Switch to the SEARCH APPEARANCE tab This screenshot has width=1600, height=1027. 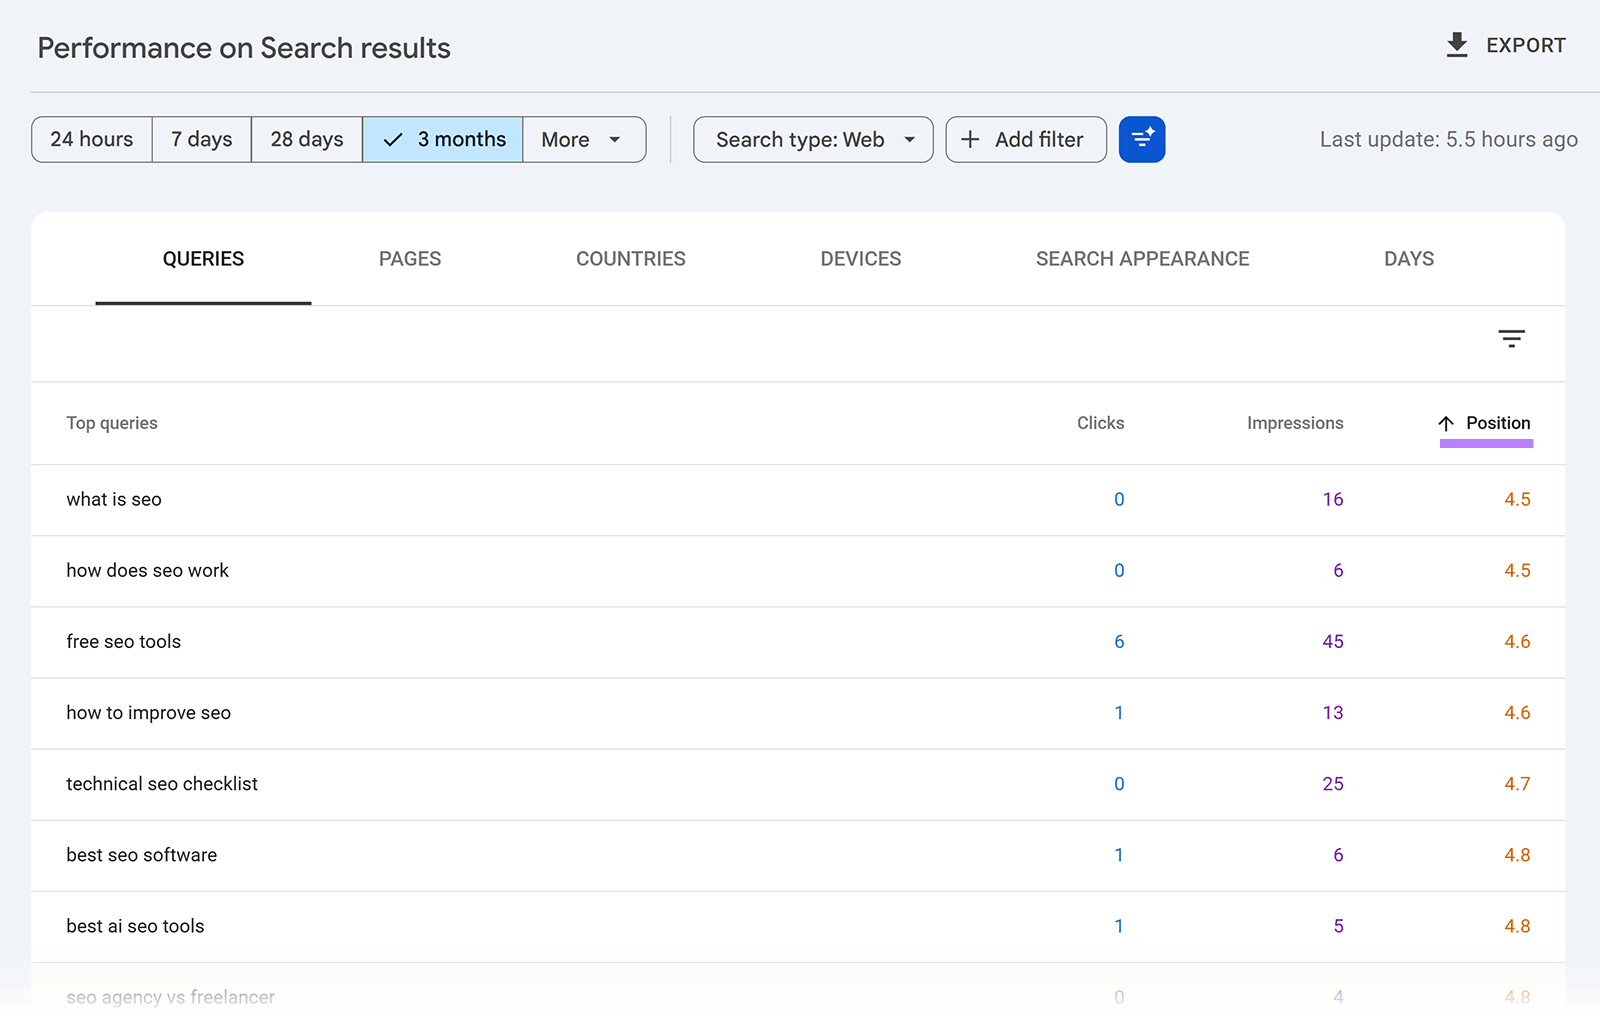click(x=1143, y=259)
